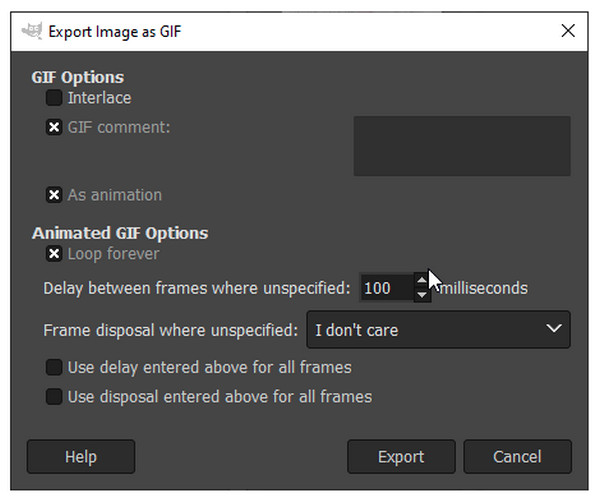Click the 'GIF Options' heading

point(78,77)
